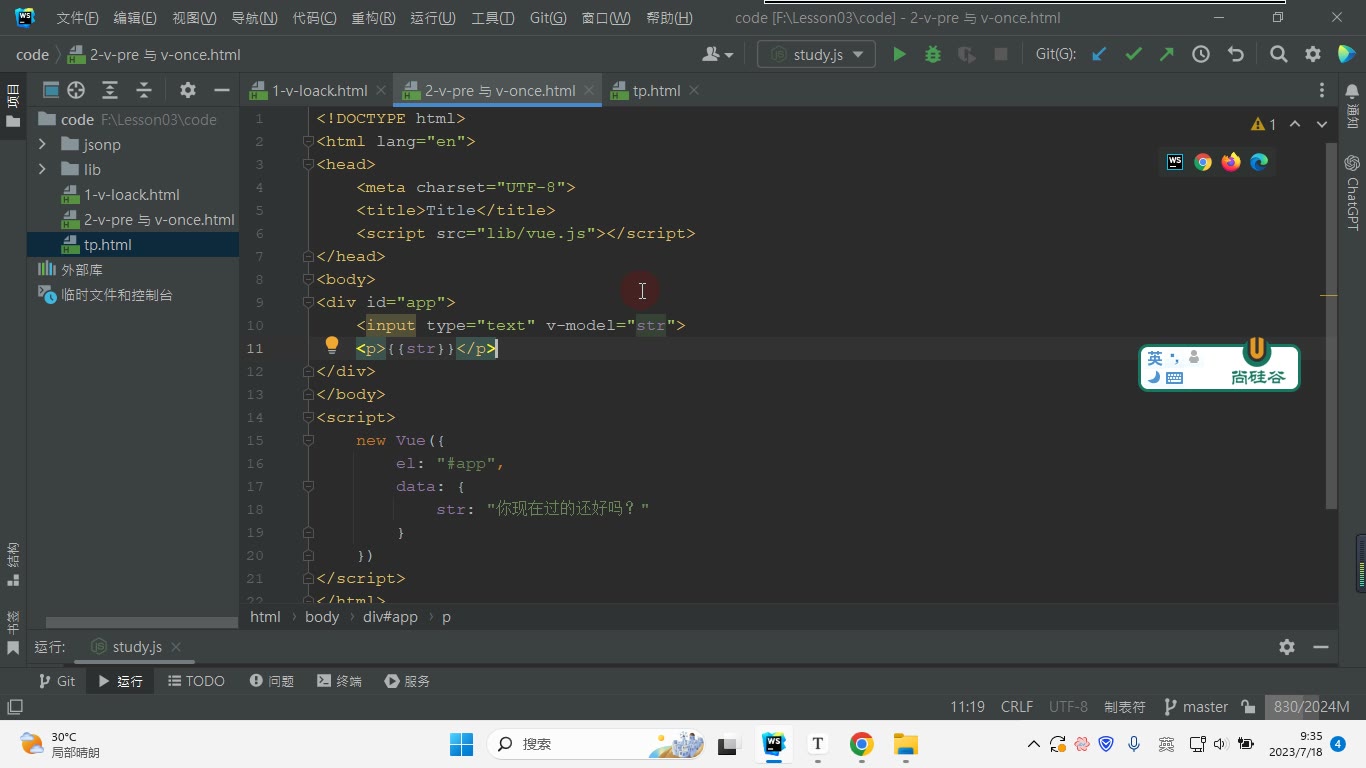Open the CRLF line separator selector
Viewport: 1366px width, 768px height.
click(x=1017, y=707)
